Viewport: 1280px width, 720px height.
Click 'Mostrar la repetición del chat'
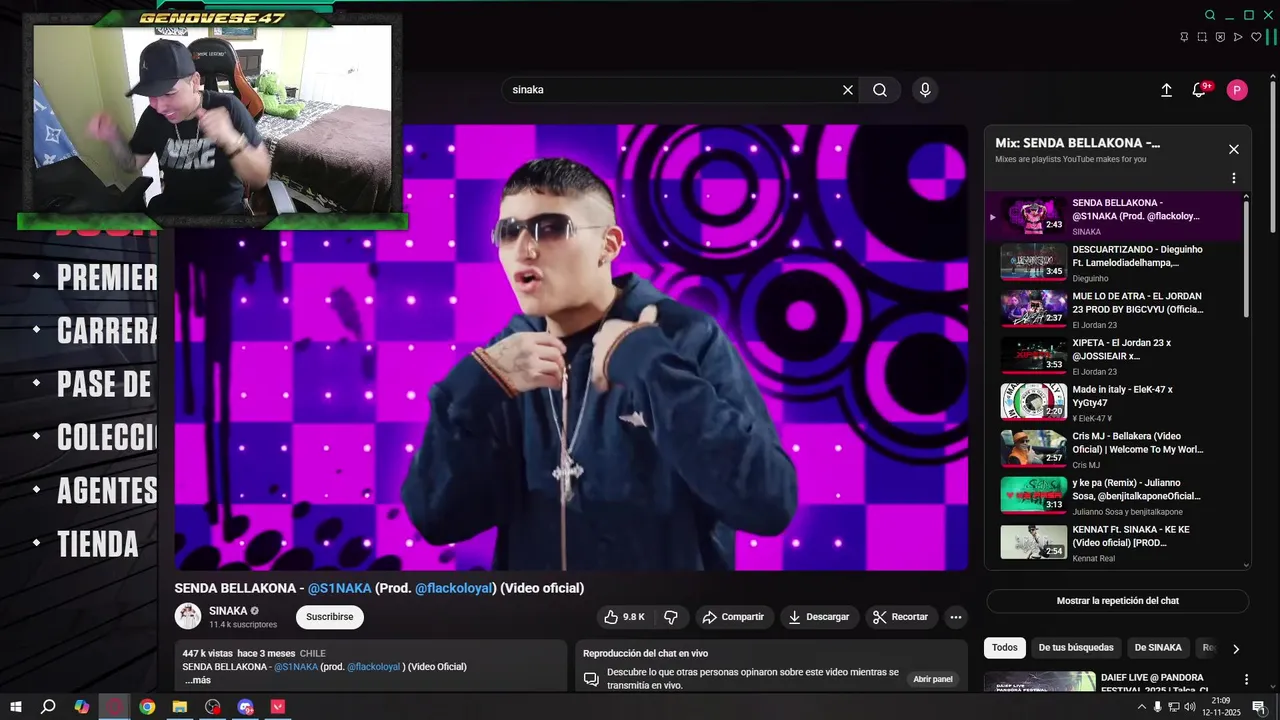point(1118,601)
